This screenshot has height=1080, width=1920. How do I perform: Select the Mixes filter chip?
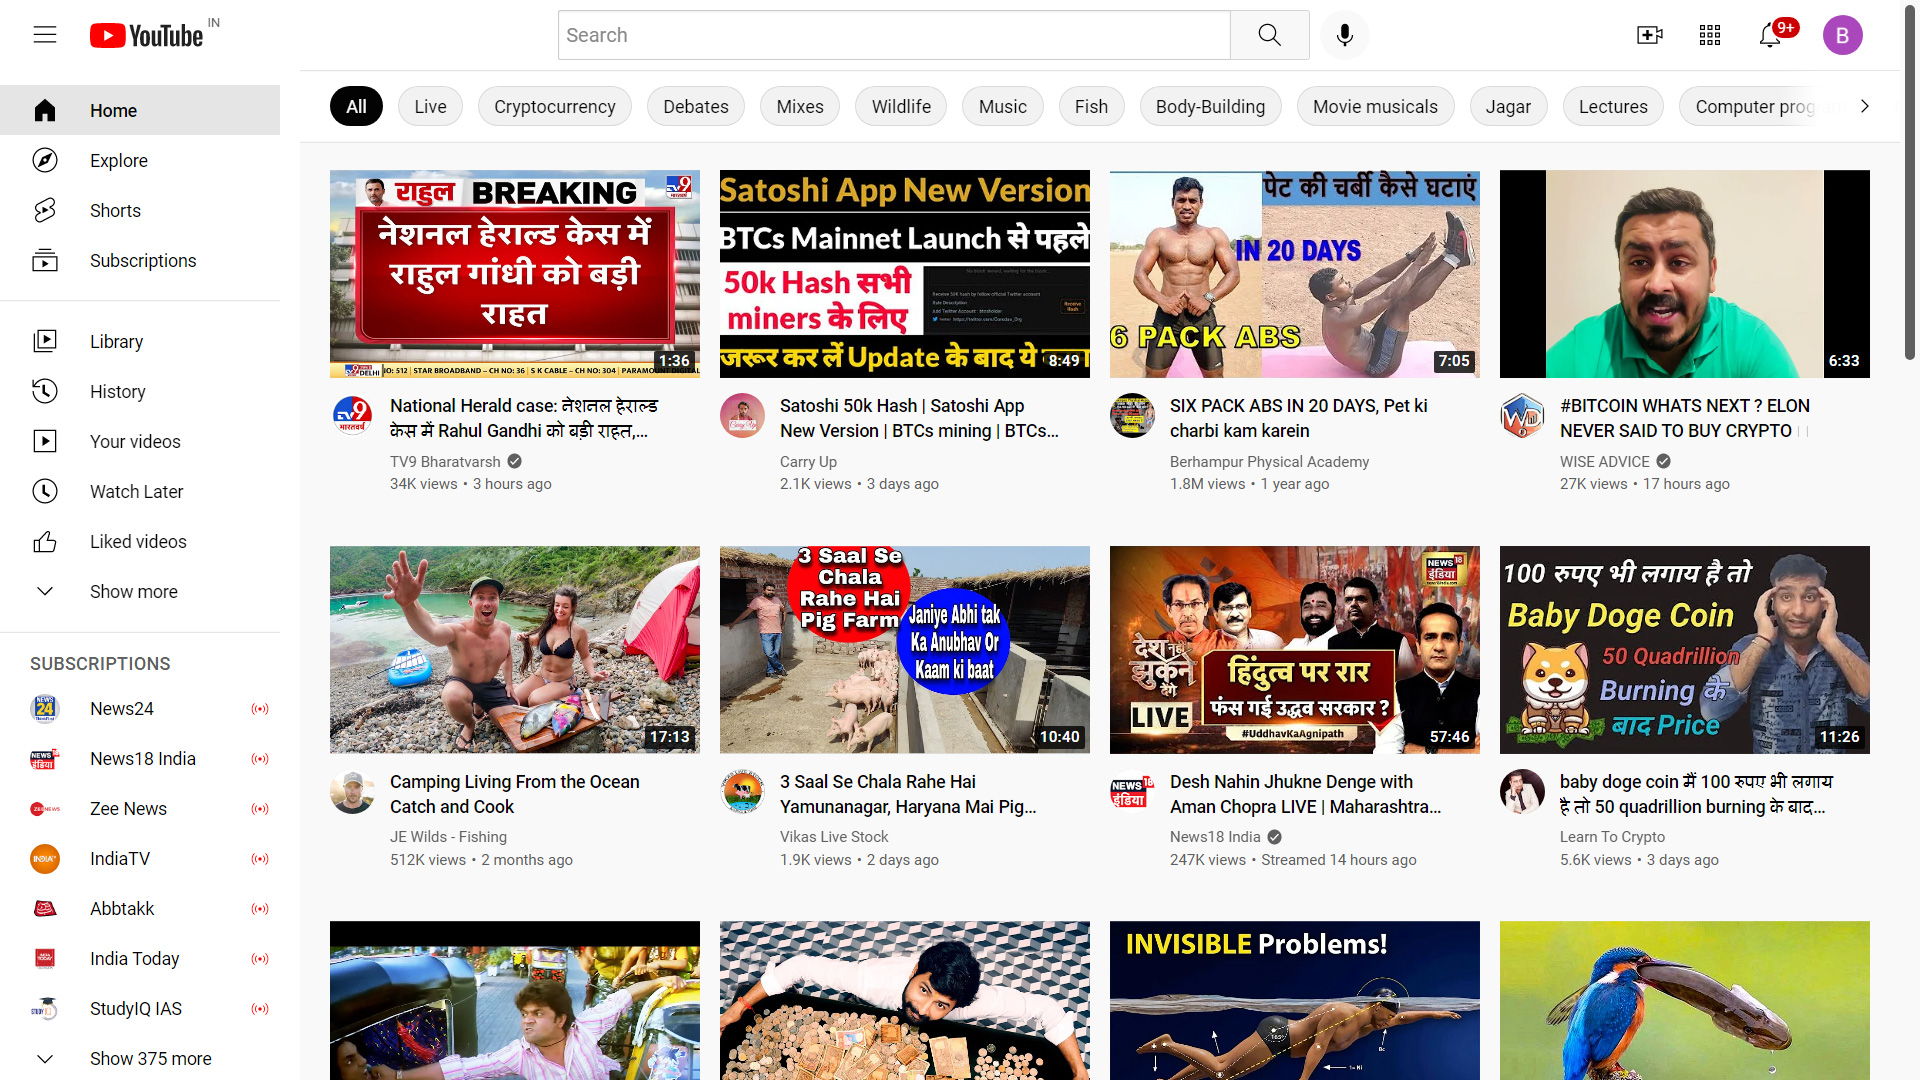click(x=800, y=106)
